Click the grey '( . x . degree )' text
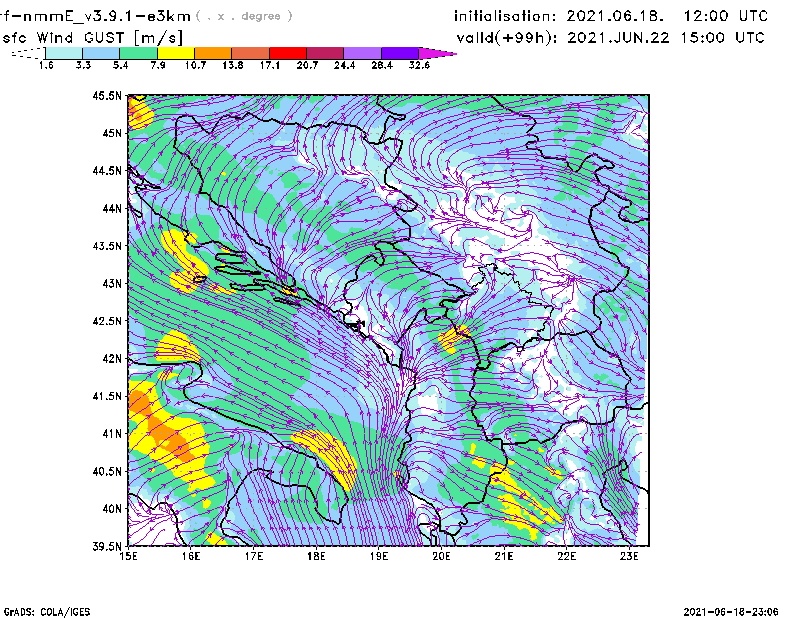 (244, 16)
